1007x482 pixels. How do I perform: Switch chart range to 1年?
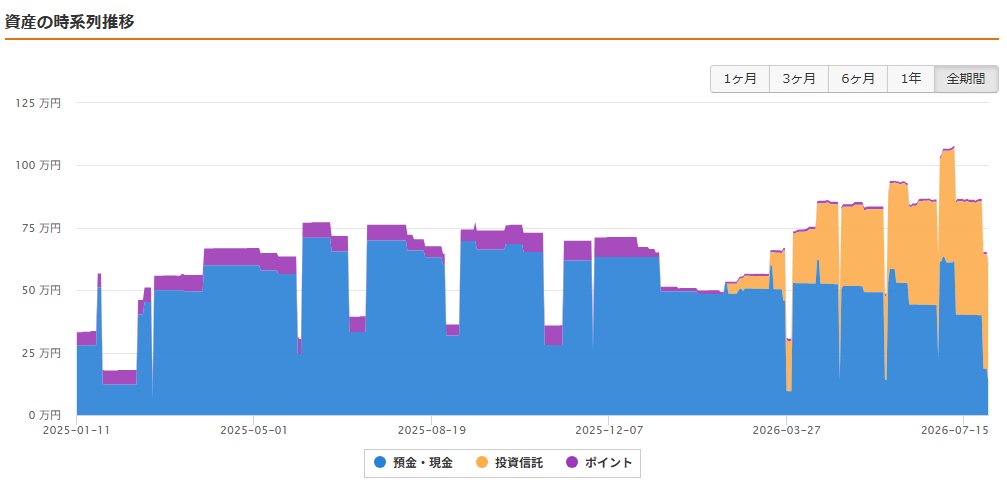911,79
